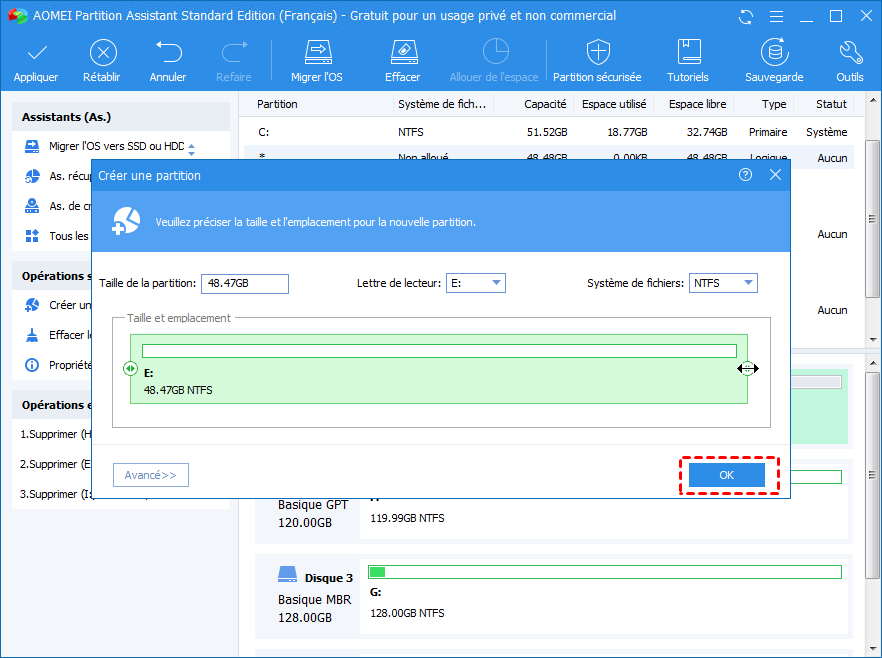The height and width of the screenshot is (658, 882).
Task: Open Partition sécurisée shield icon
Action: (x=598, y=53)
